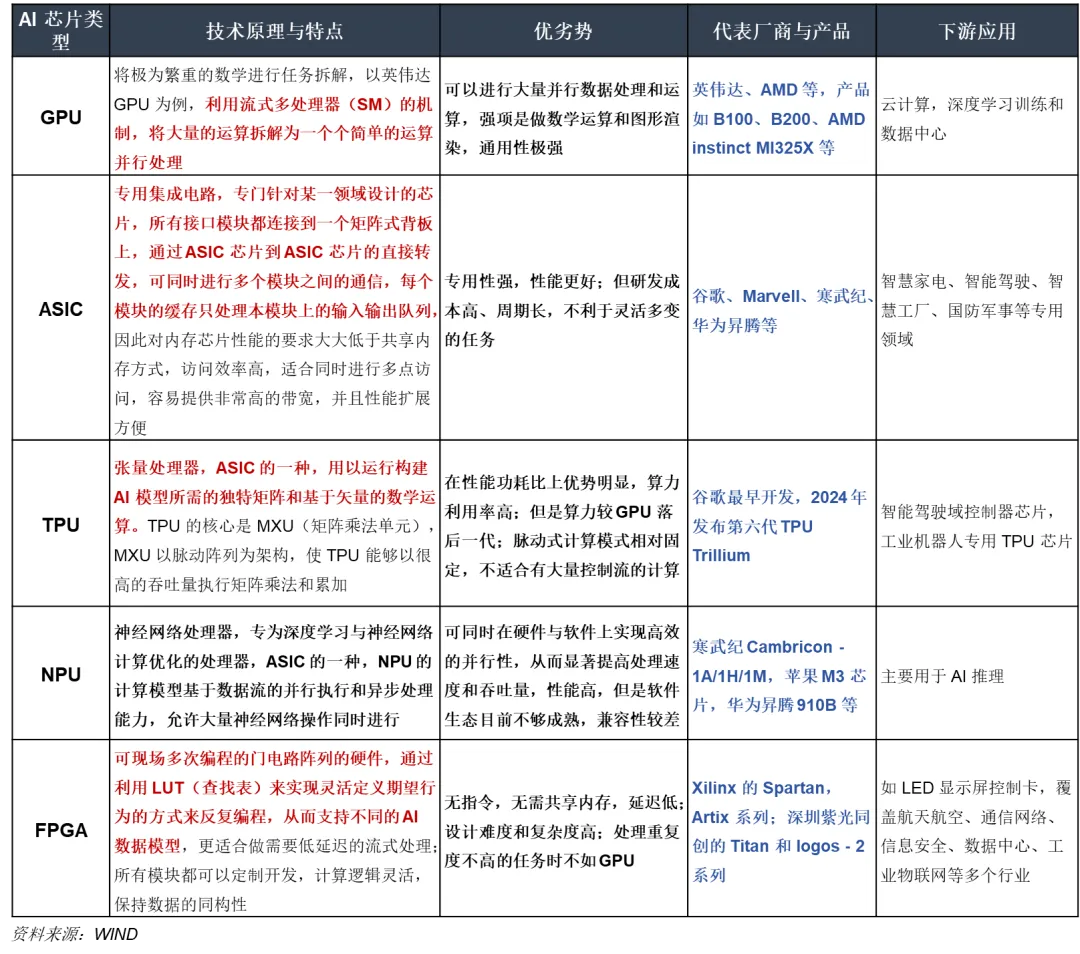Click the GPU applications cell "云计算，深度学习训练"
Image resolution: width=1080 pixels, height=954 pixels.
(x=977, y=116)
